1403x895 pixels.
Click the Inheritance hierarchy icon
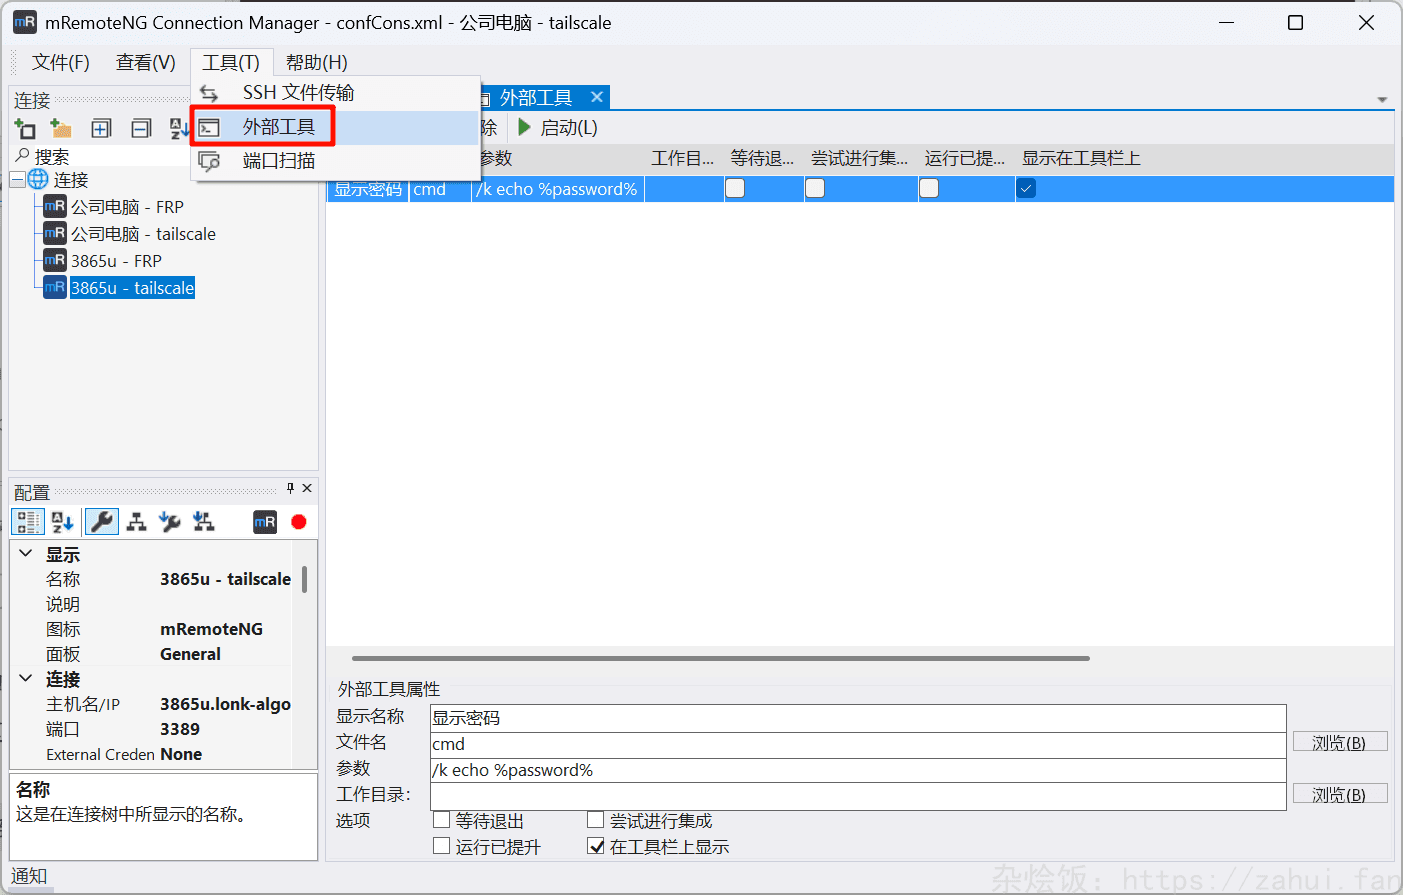137,522
